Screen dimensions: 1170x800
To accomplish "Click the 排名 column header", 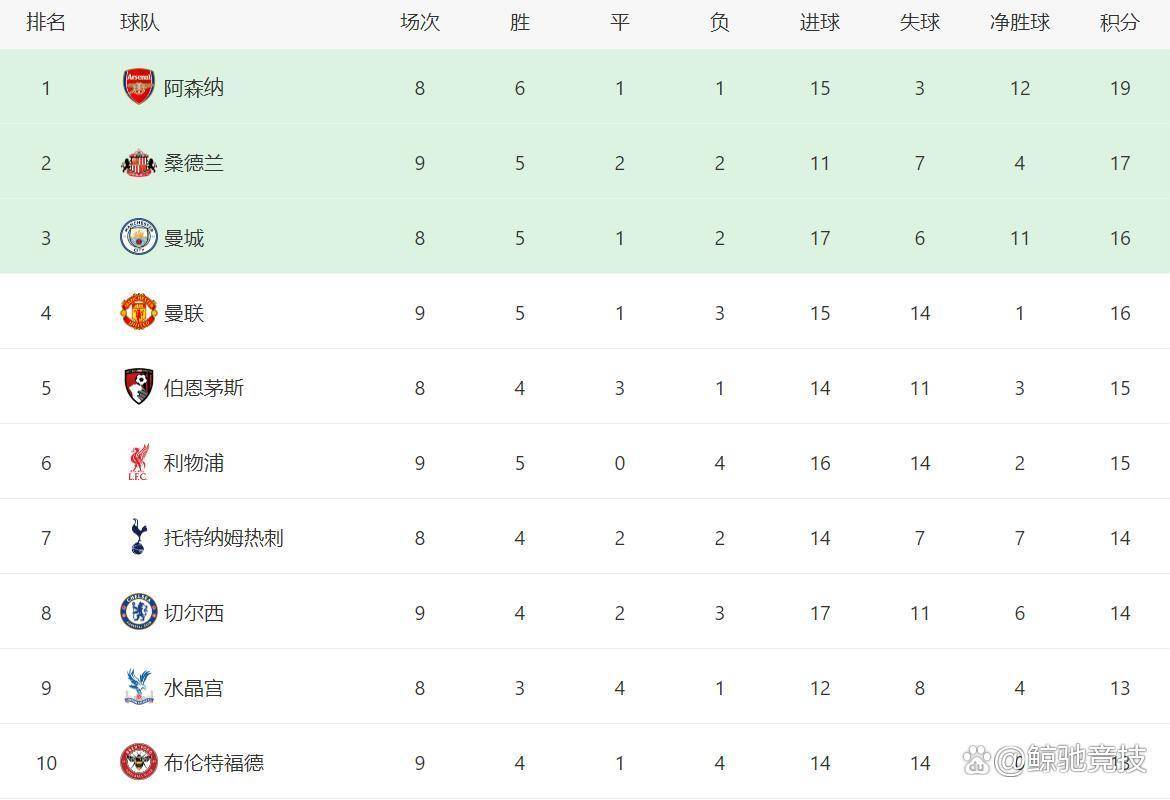I will coord(46,22).
